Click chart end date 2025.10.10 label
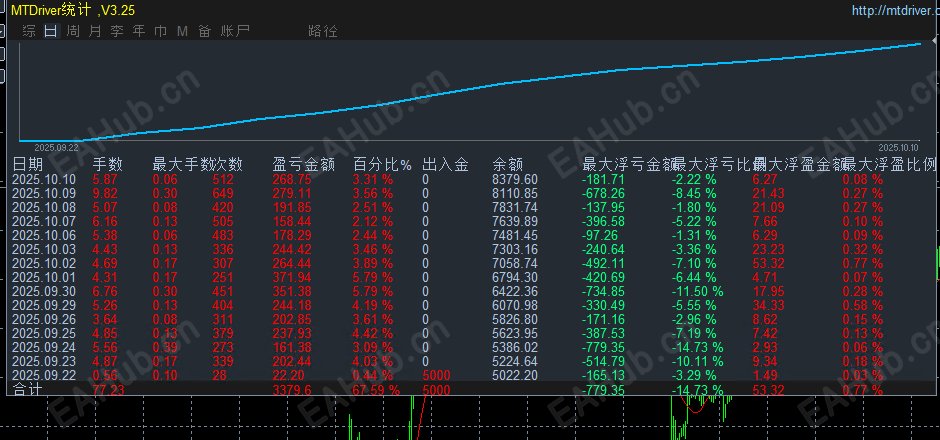This screenshot has width=940, height=440. [x=898, y=147]
